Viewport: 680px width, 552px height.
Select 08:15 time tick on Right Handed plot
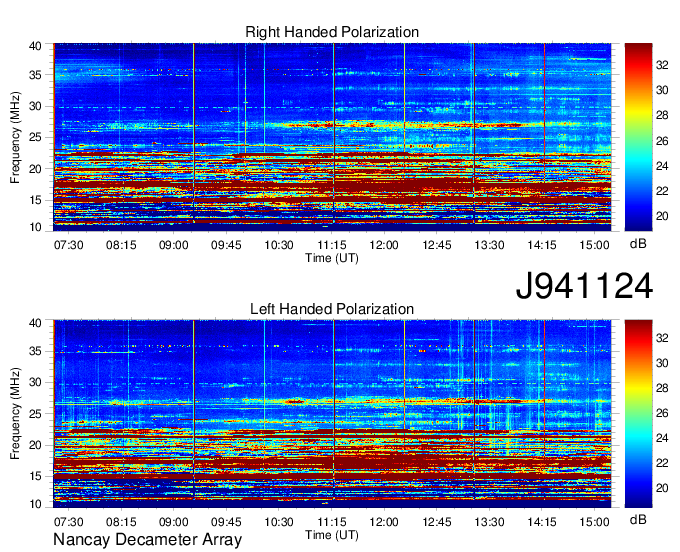click(x=121, y=245)
